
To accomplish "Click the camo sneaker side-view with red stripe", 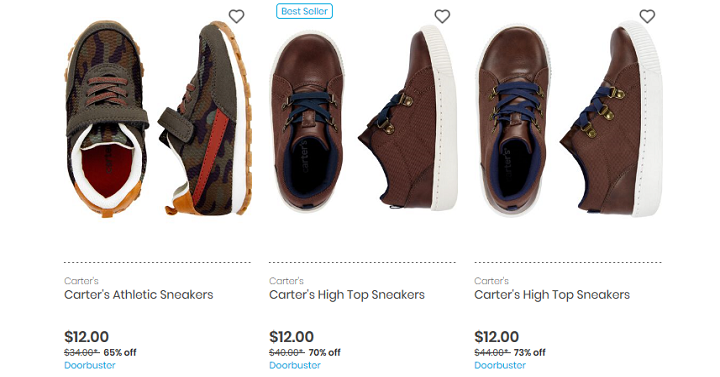I will click(x=205, y=118).
